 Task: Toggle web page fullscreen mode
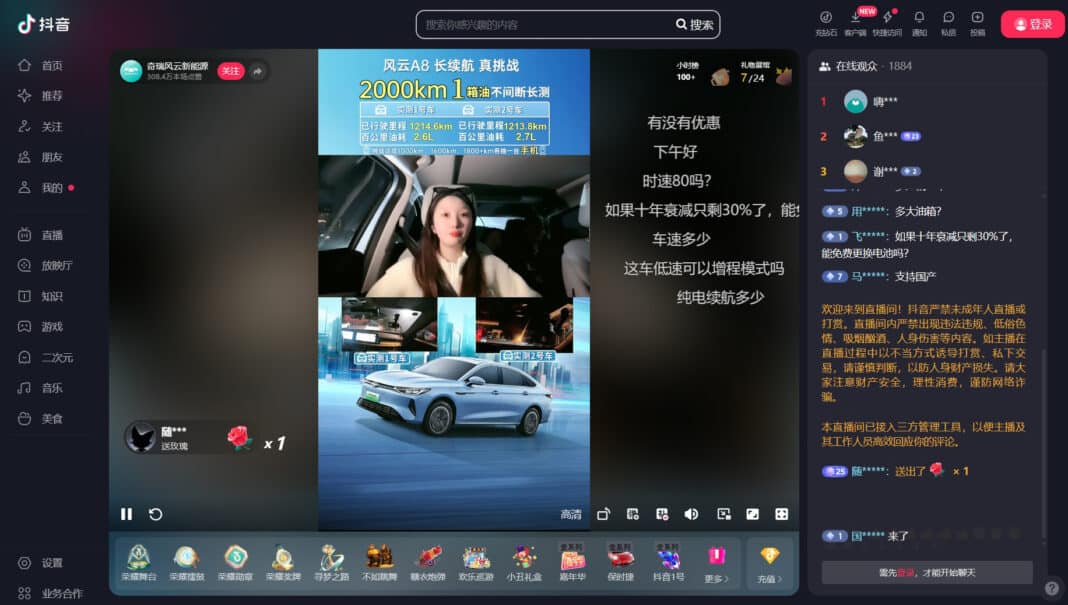(753, 514)
